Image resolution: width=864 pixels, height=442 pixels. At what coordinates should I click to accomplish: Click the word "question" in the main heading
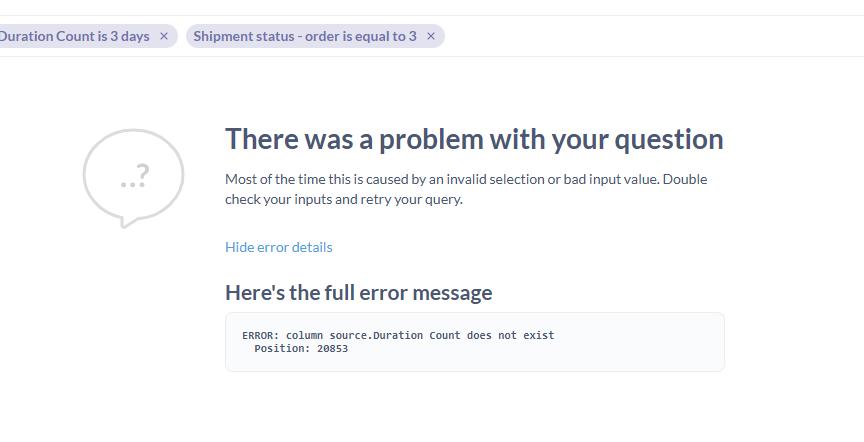pos(669,139)
